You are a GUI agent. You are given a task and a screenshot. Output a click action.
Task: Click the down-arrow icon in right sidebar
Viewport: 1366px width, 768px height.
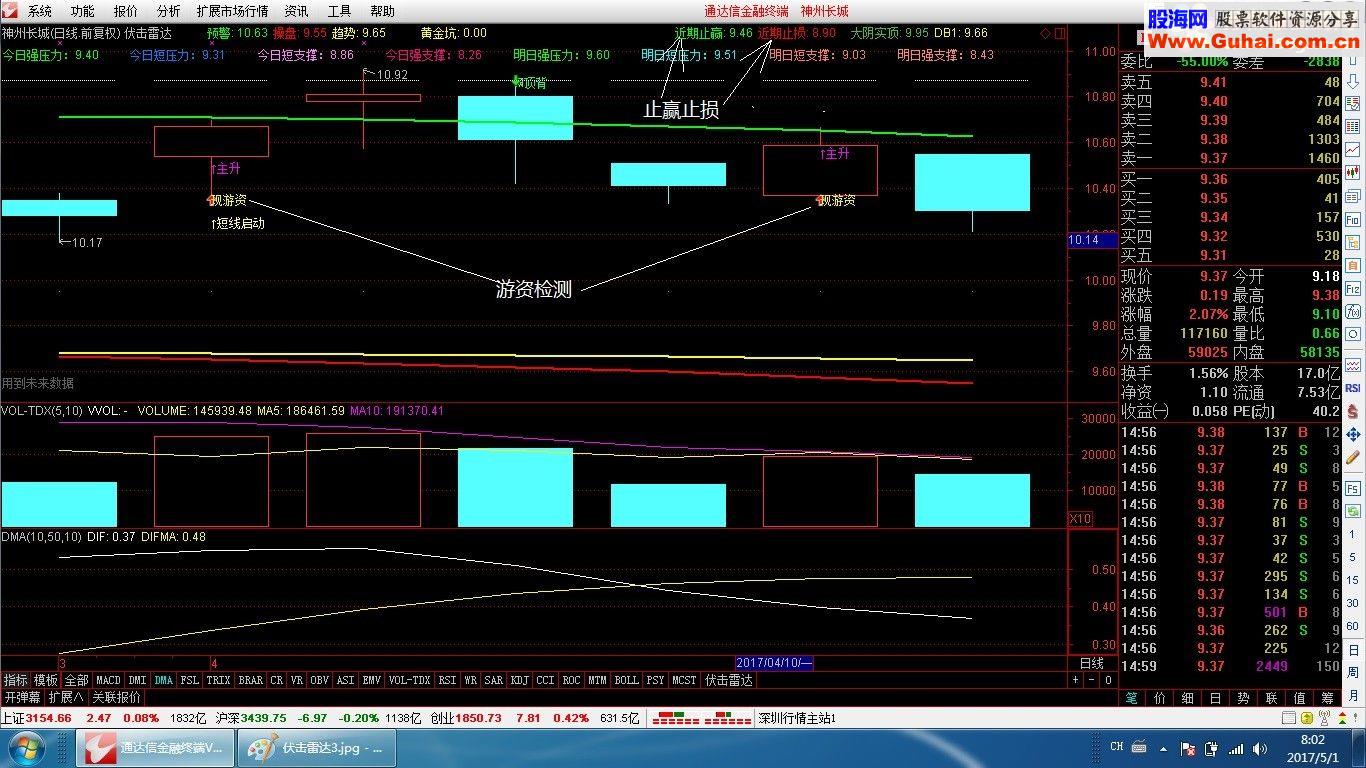coord(1353,80)
